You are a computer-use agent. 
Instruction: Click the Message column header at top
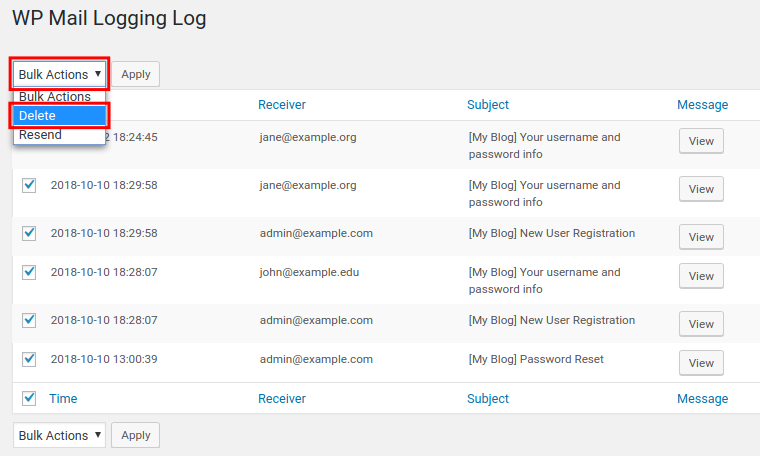pos(702,105)
